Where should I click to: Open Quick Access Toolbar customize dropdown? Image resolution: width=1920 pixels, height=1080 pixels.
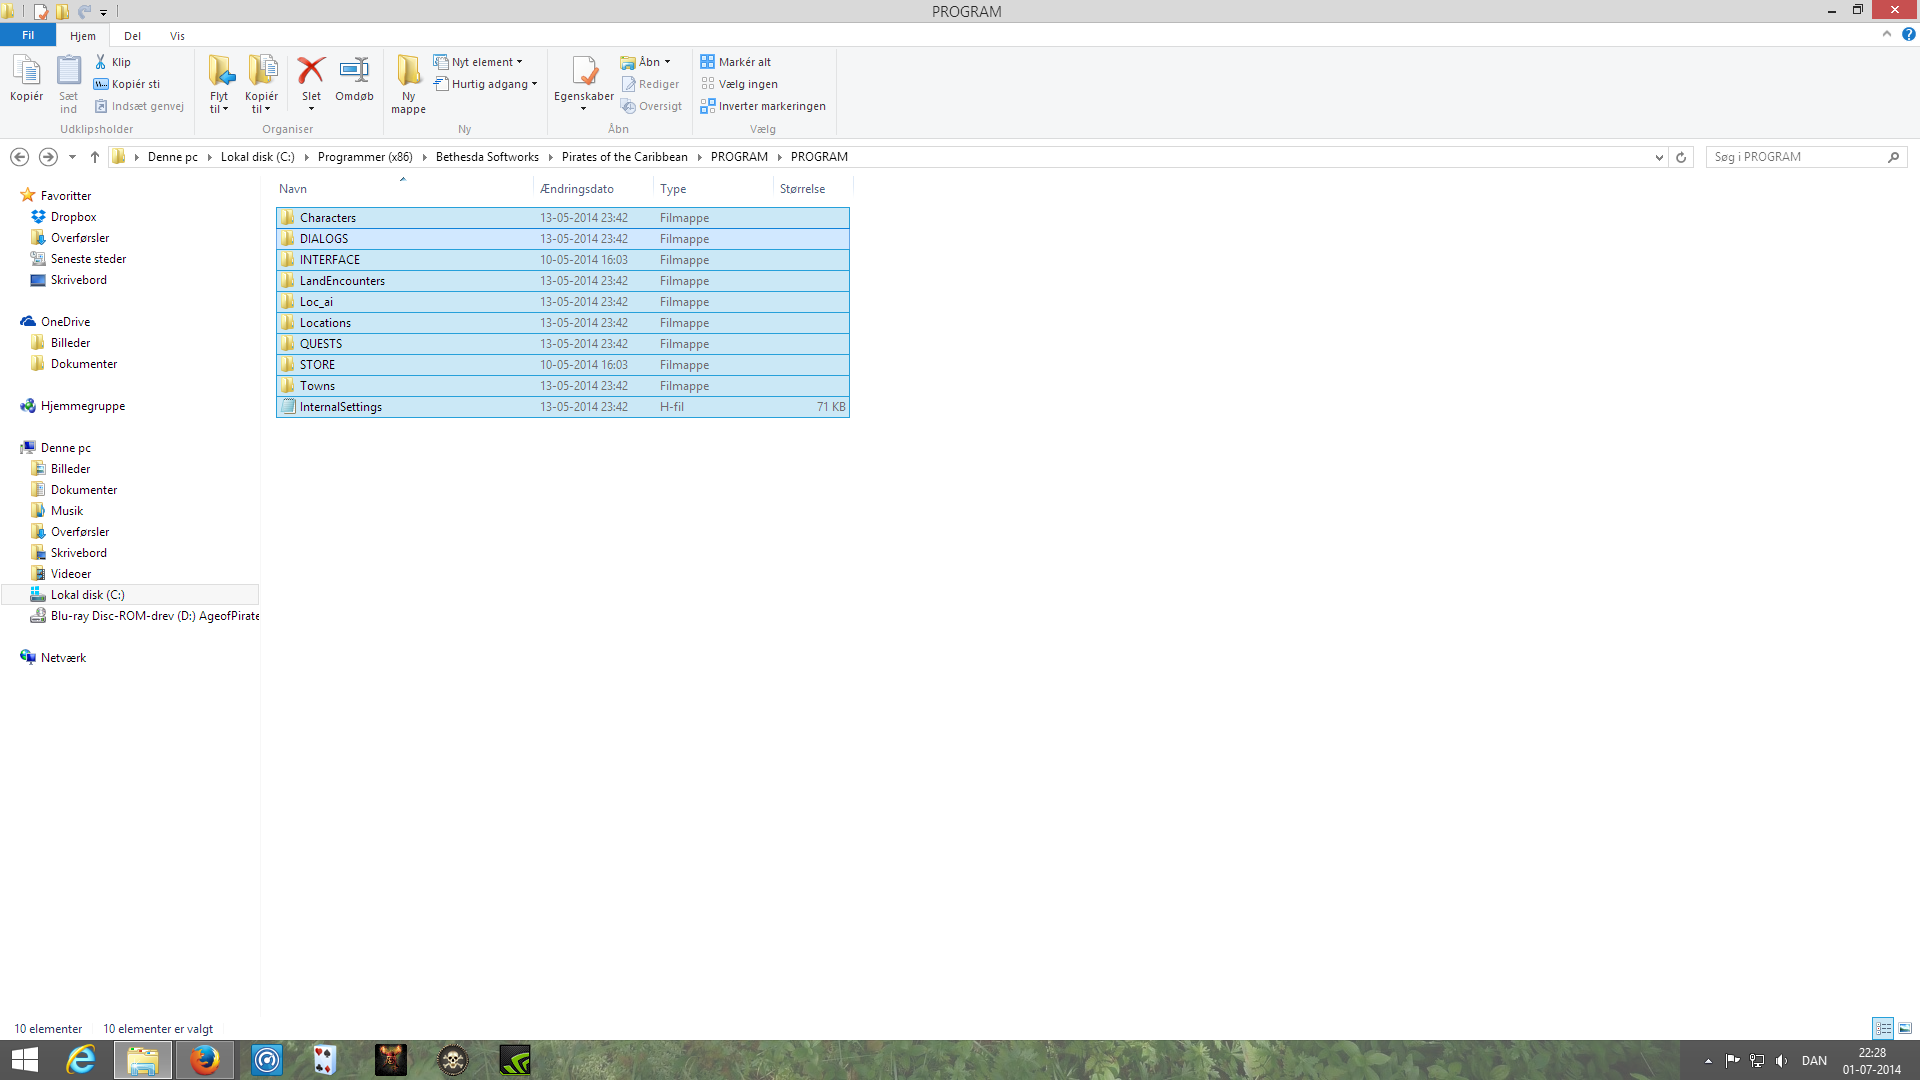point(103,12)
